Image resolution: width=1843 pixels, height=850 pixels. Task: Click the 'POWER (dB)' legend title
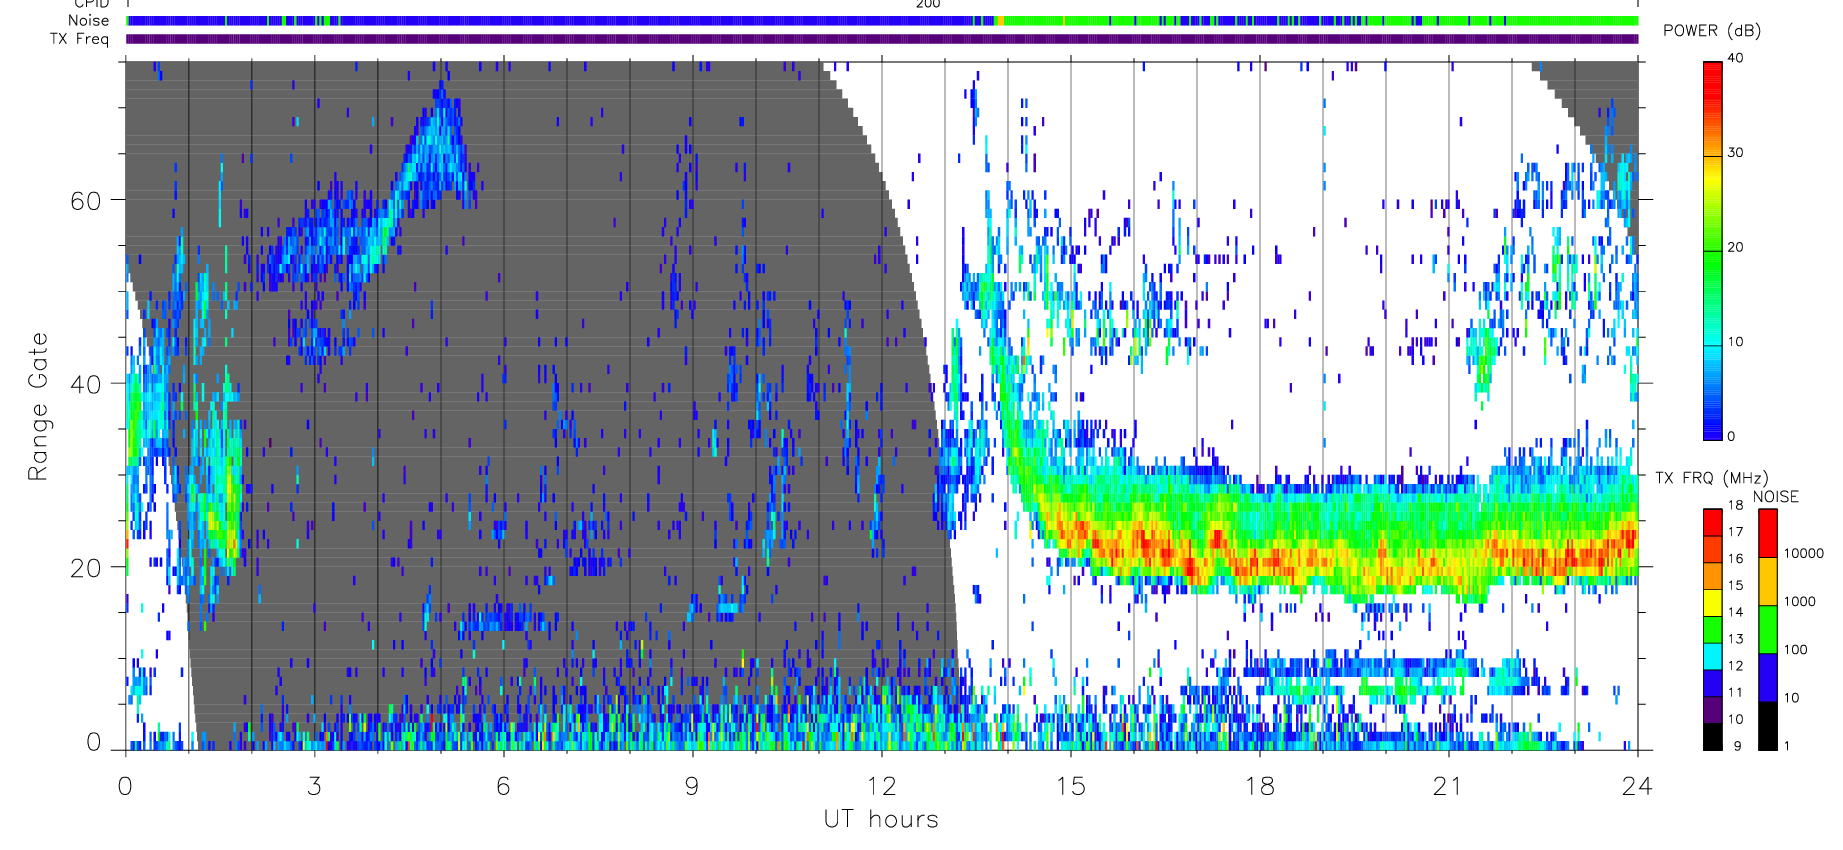pyautogui.click(x=1711, y=31)
